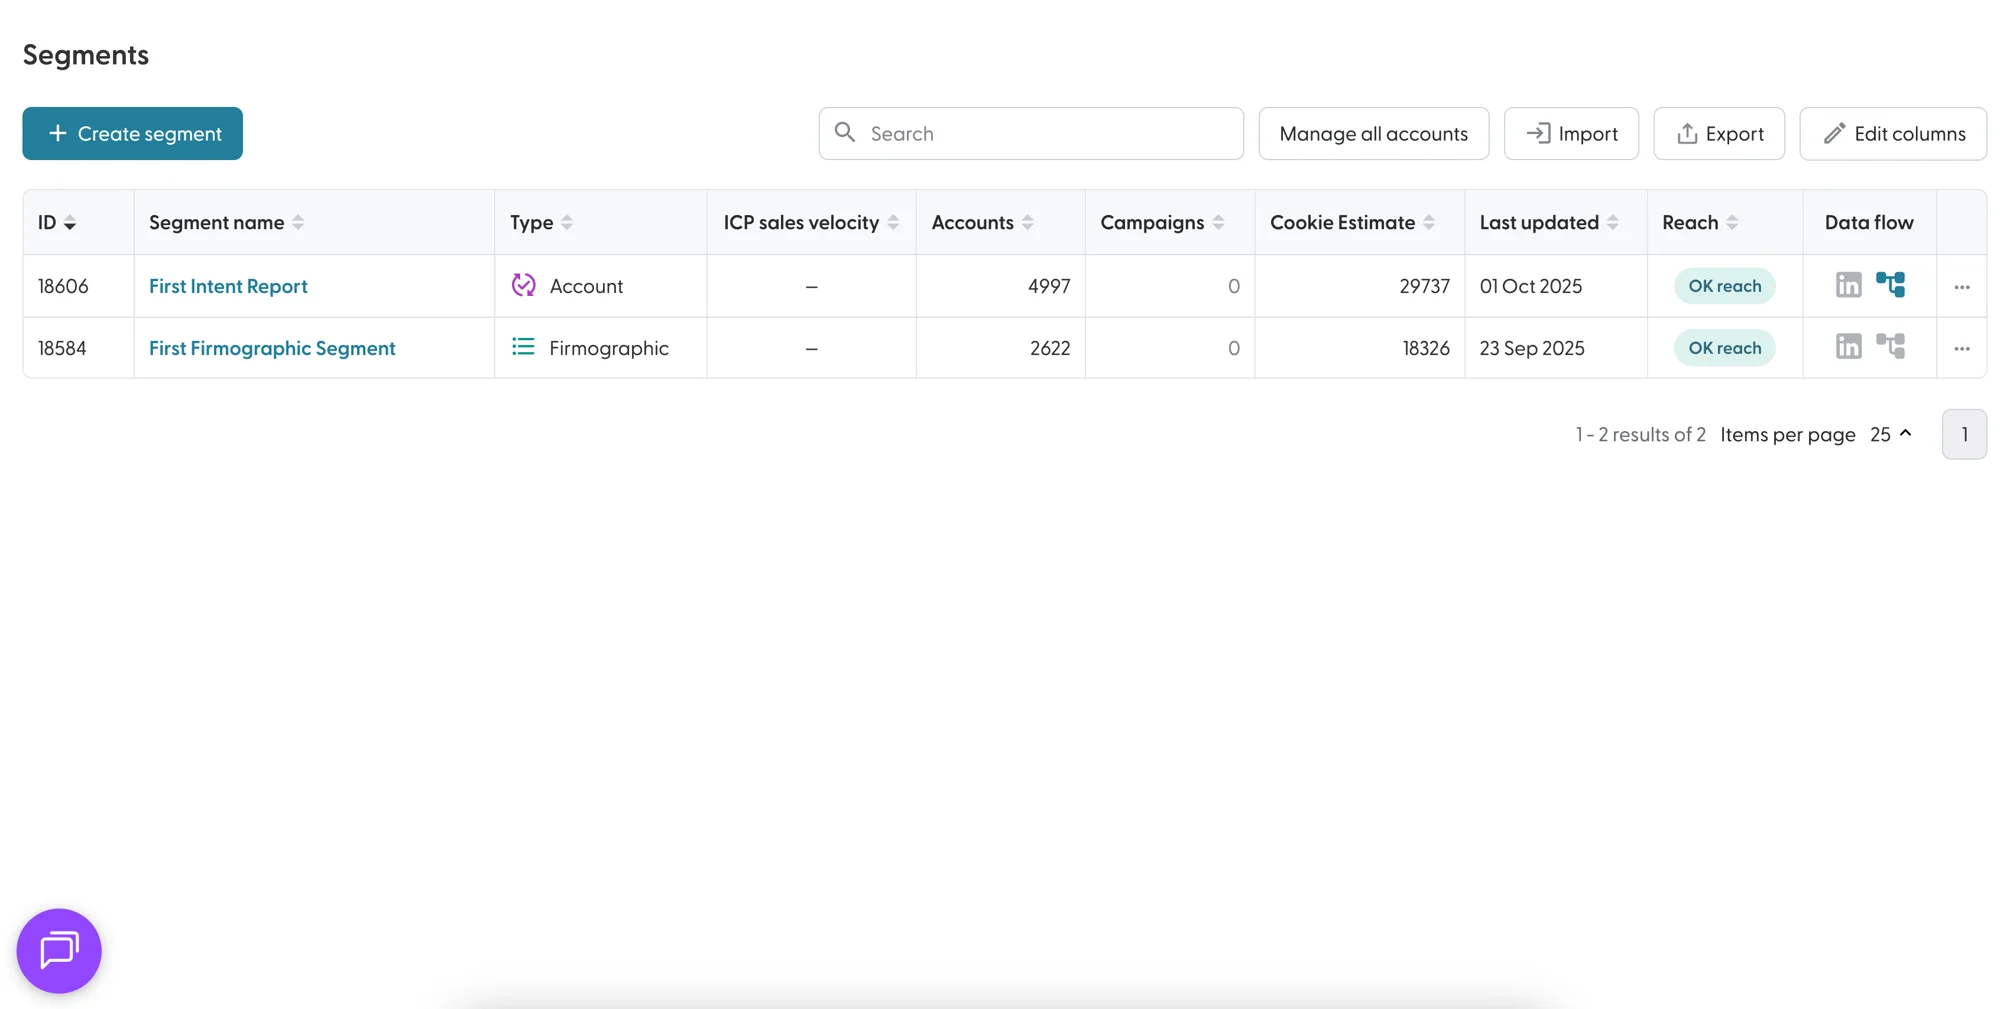Open First Intent Report segment link
The width and height of the screenshot is (2010, 1009).
[228, 286]
